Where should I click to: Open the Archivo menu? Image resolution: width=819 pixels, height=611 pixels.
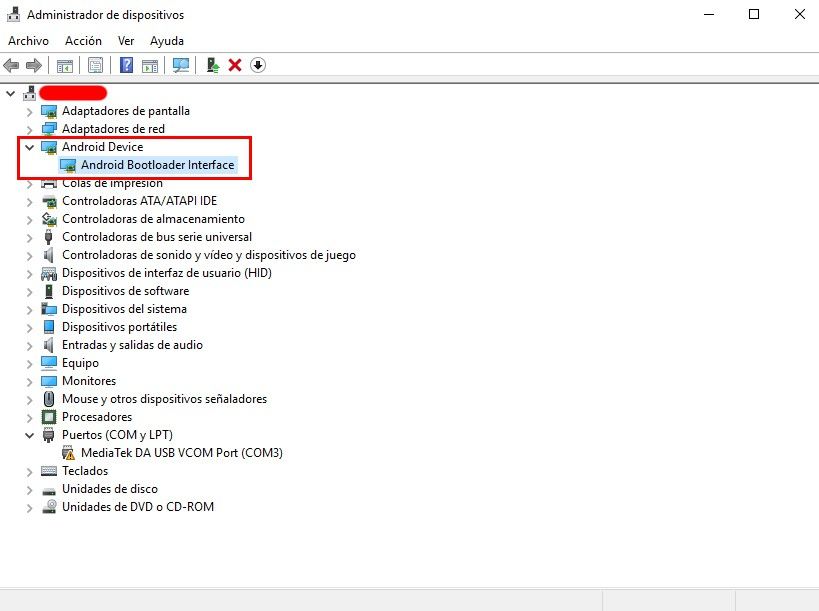pos(28,41)
